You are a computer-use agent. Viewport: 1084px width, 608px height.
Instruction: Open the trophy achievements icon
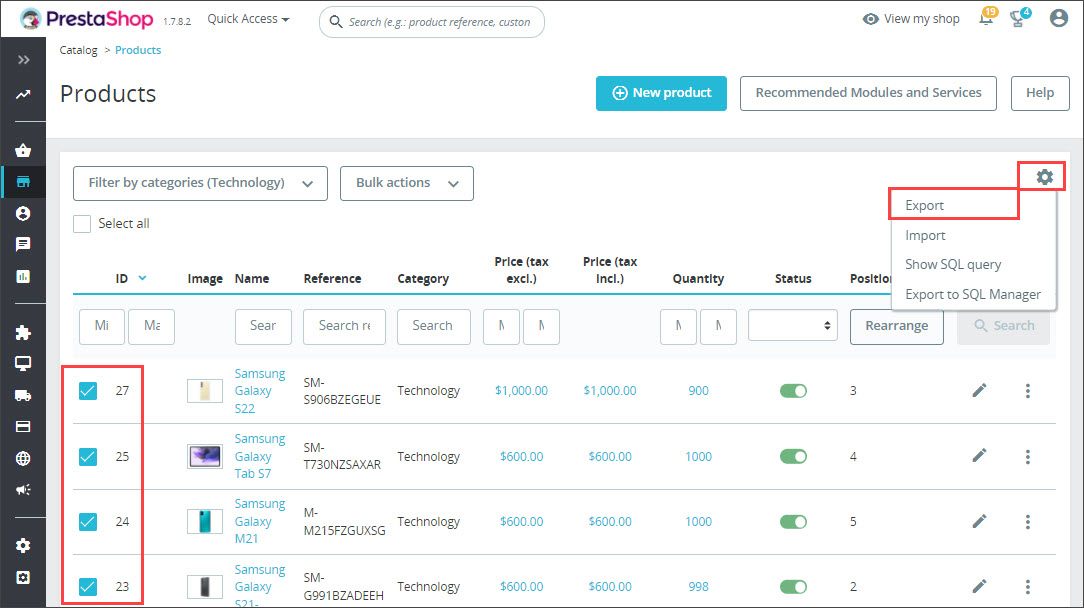click(x=1019, y=18)
